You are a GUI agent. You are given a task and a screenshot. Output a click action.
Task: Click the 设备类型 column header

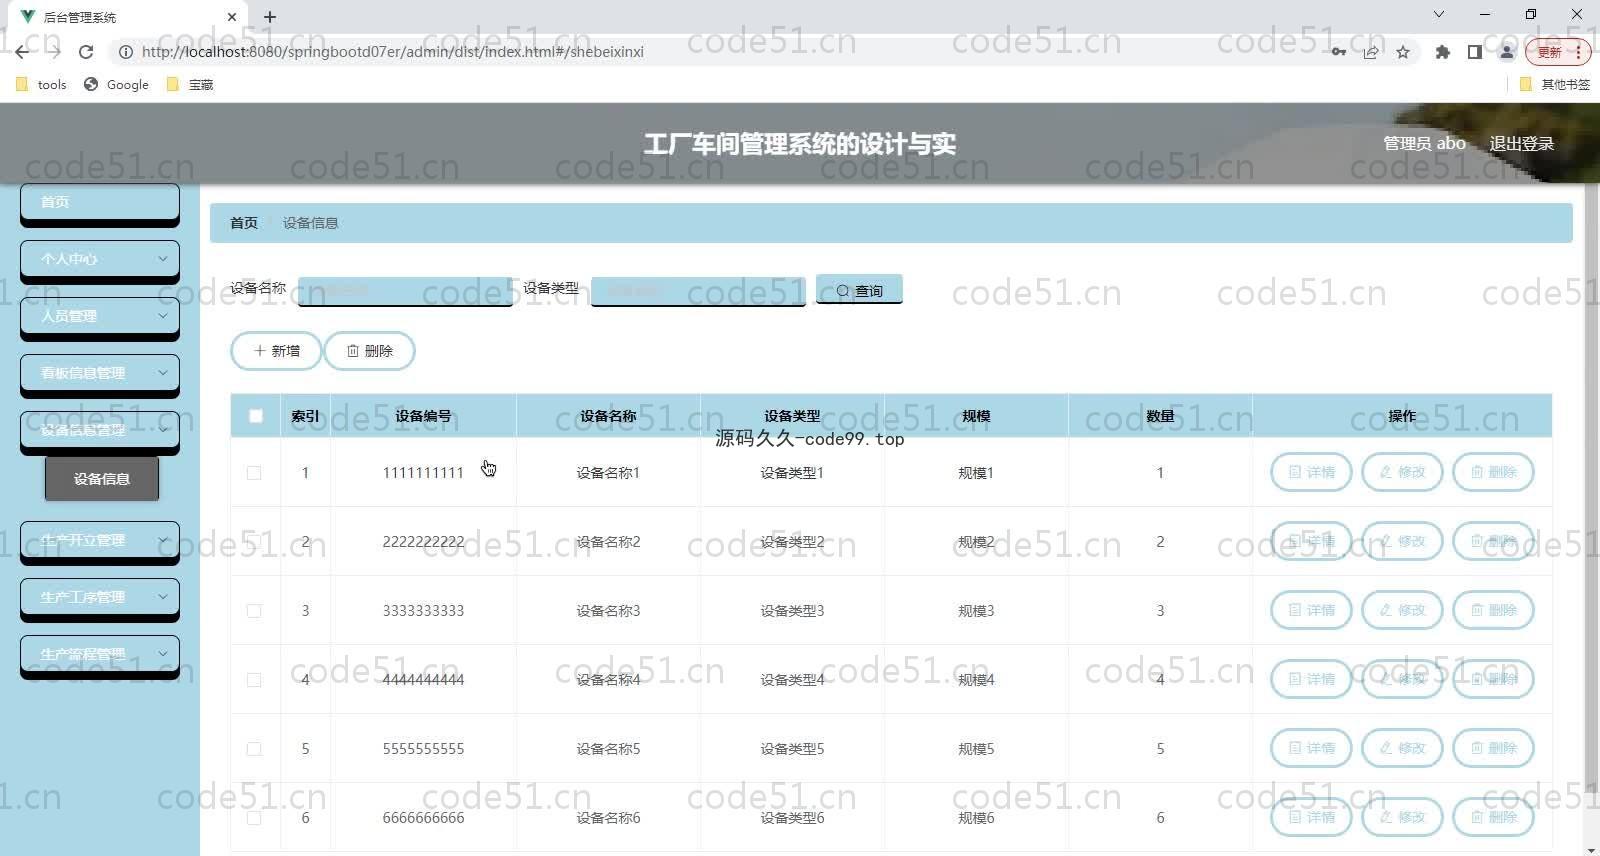coord(792,416)
